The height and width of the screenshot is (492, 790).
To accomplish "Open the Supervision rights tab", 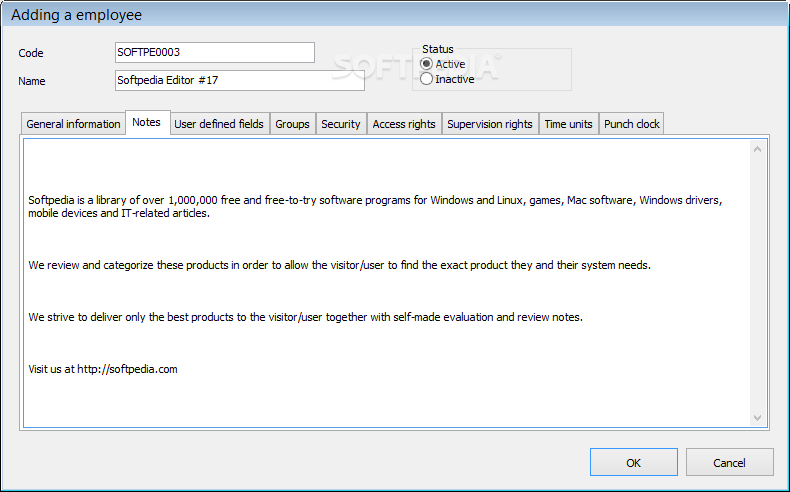I will [490, 124].
